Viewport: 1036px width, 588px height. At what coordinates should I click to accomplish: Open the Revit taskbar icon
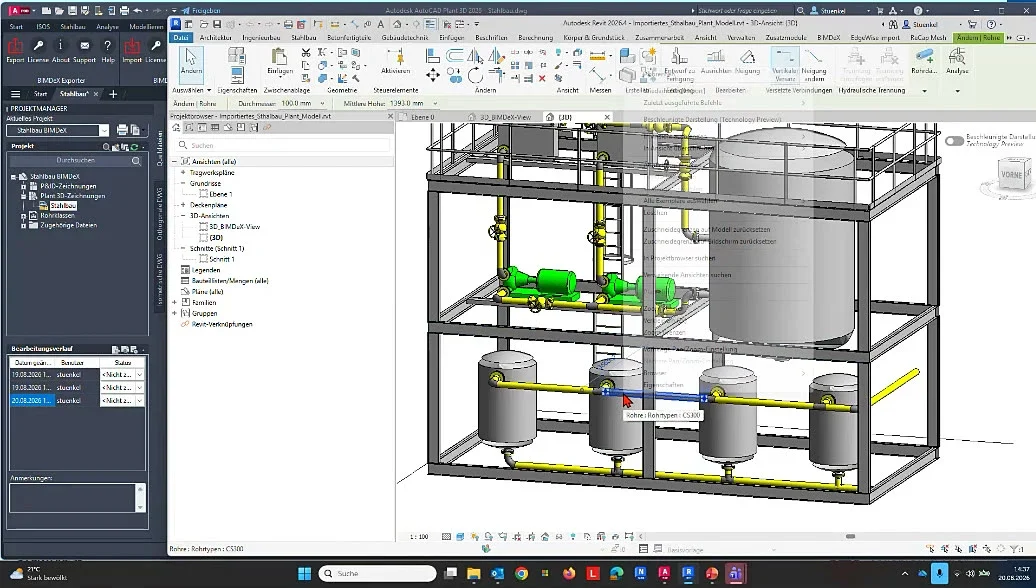click(688, 573)
